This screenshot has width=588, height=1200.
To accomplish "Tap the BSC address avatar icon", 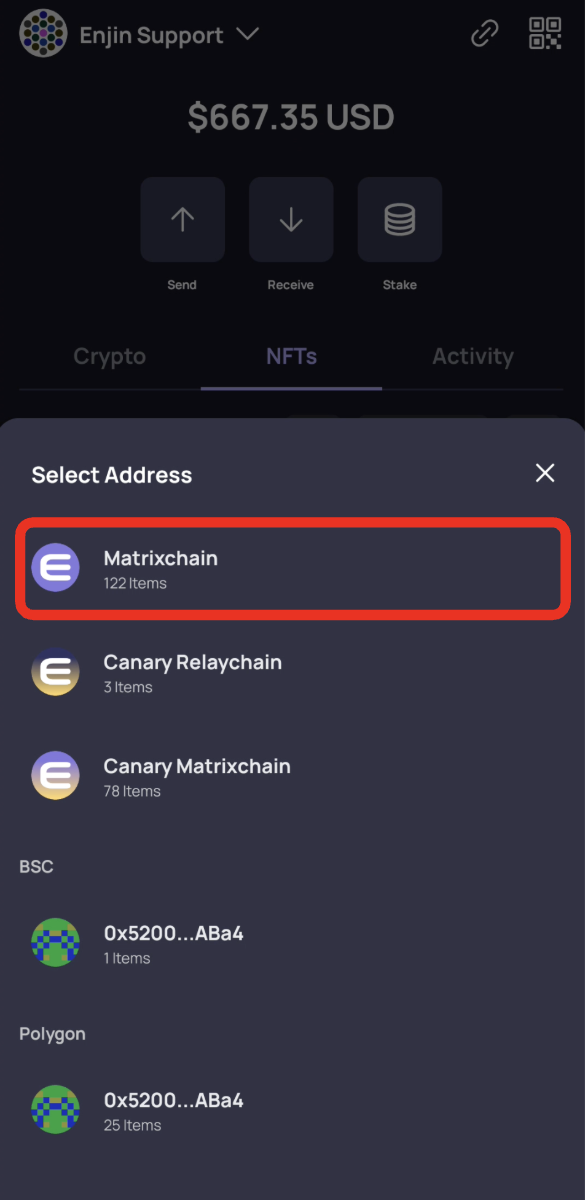I will [55, 942].
